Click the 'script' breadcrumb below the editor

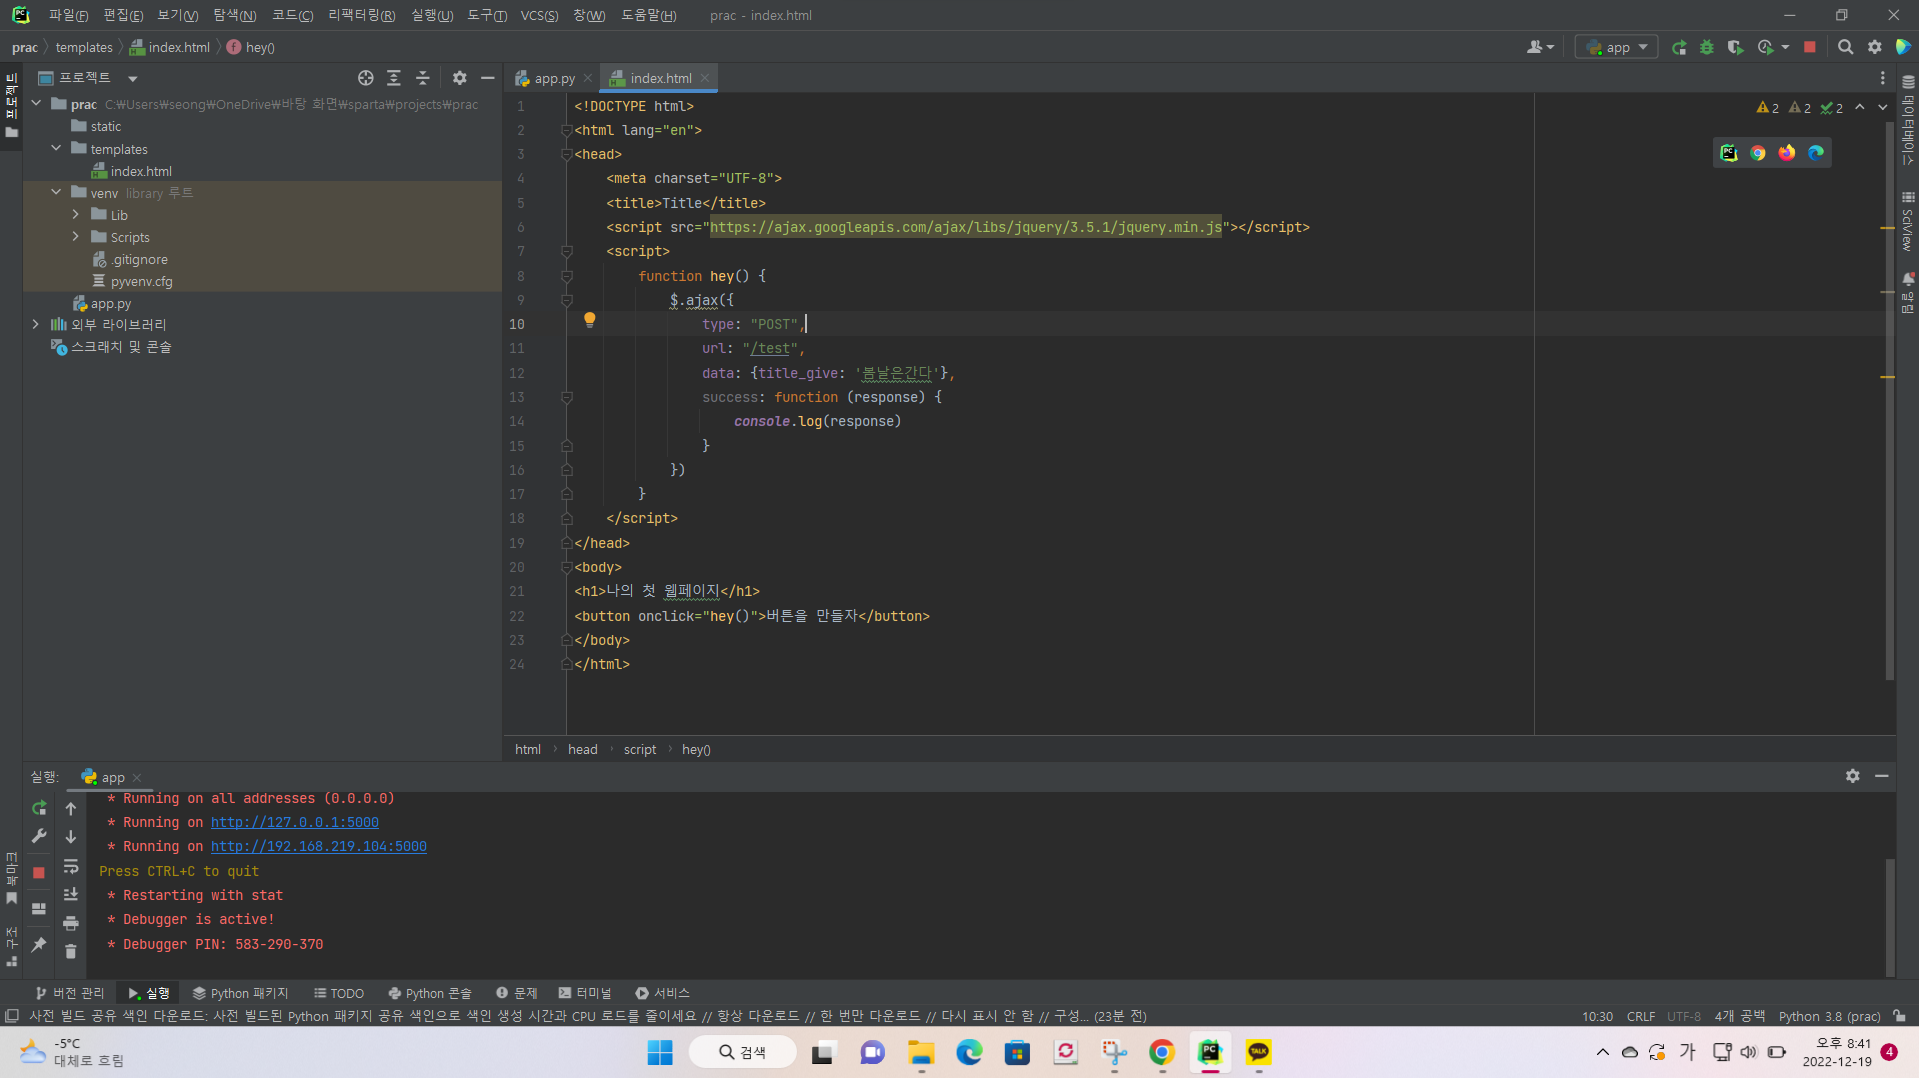640,749
